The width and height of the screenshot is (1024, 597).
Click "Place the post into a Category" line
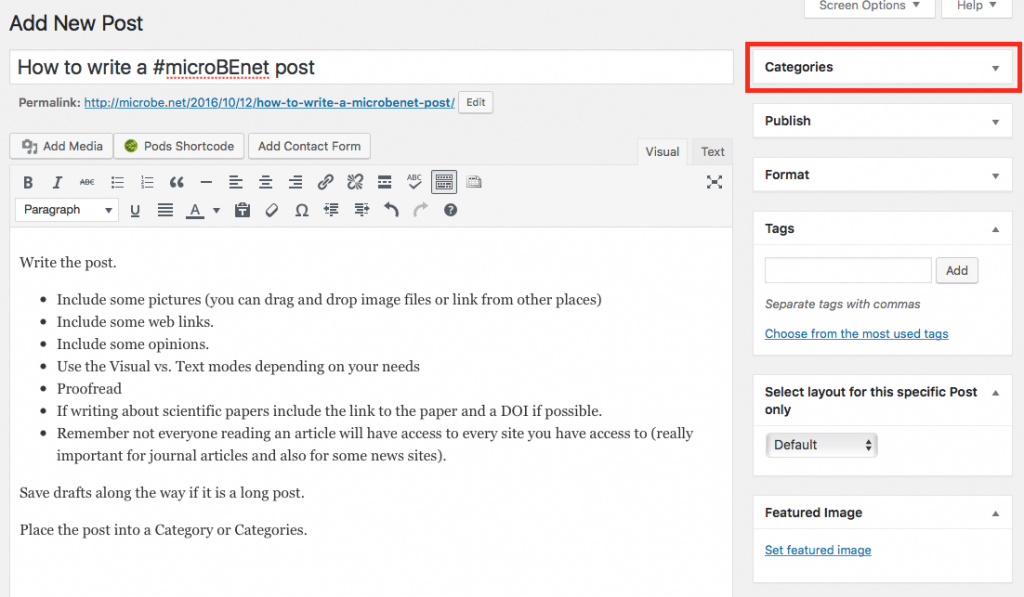click(163, 530)
